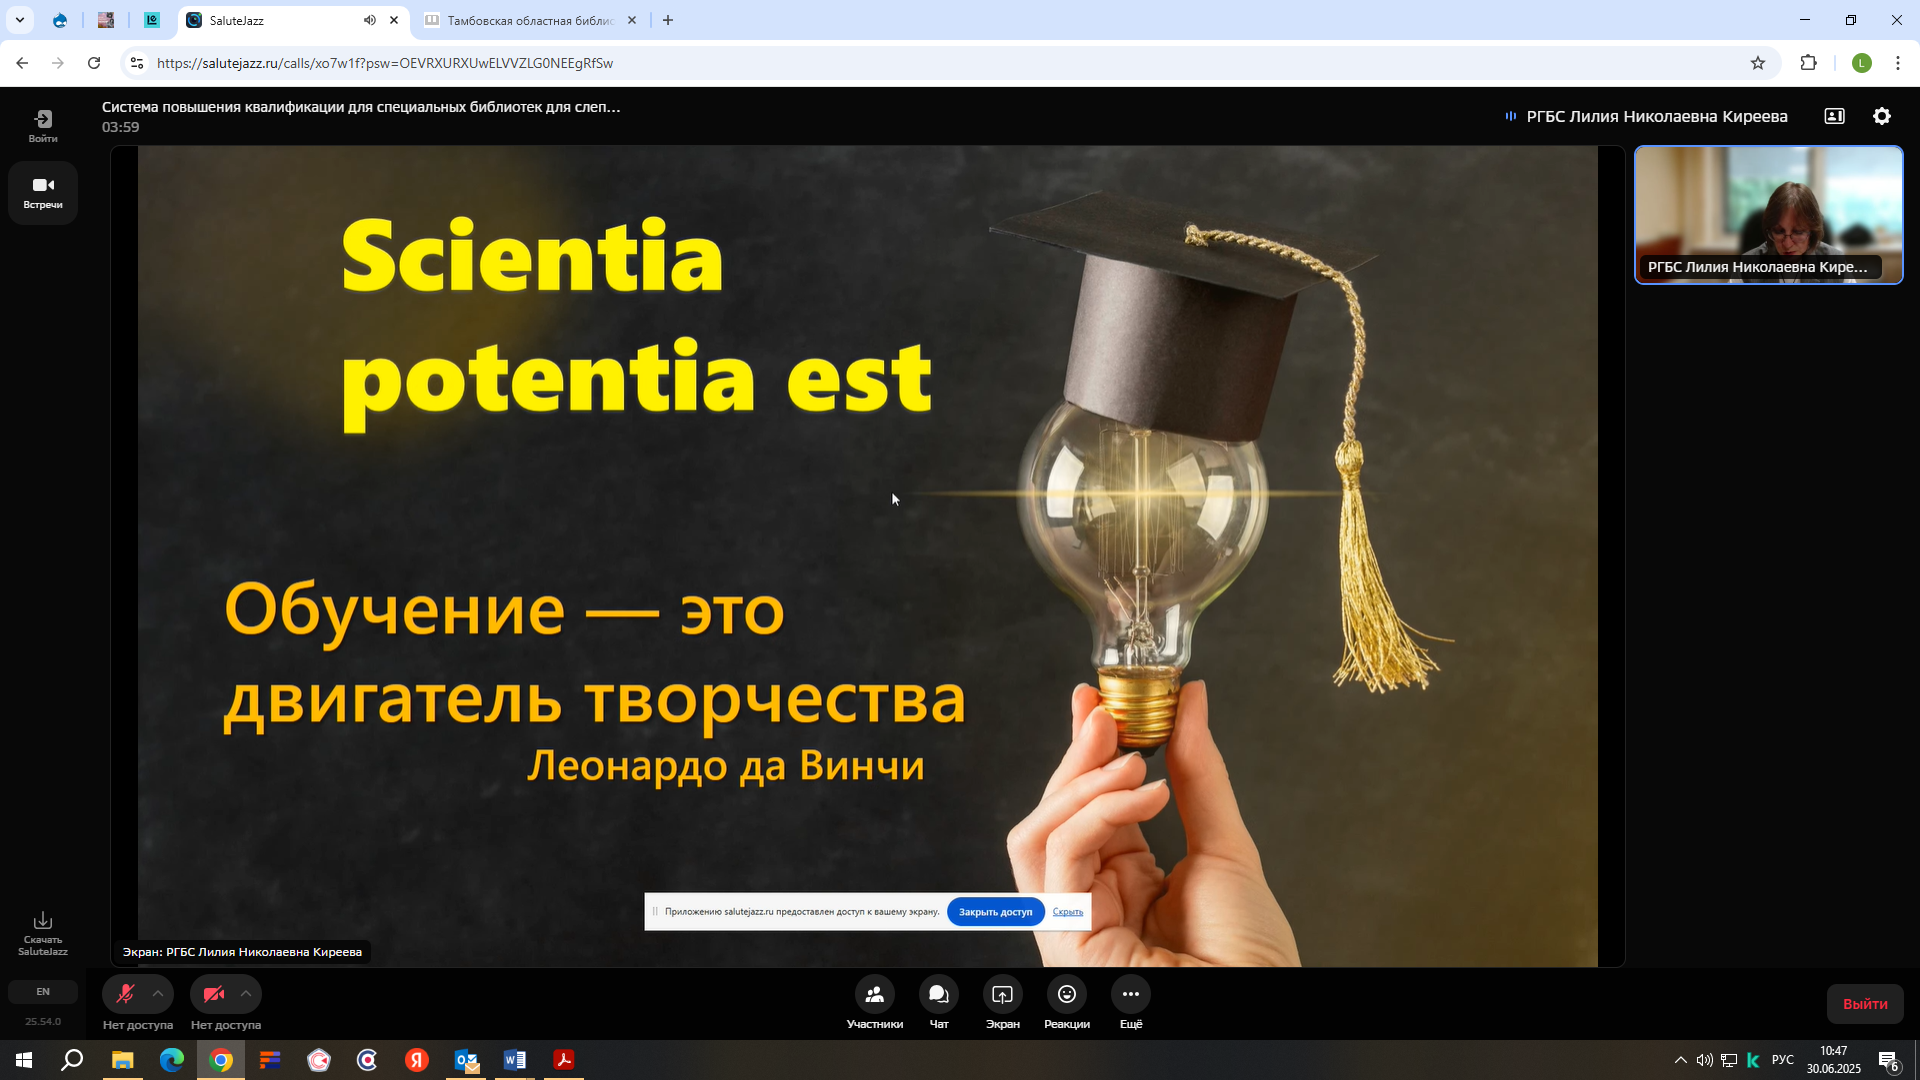Leave the call with Выйти
The image size is (1920, 1080).
coord(1865,1004)
